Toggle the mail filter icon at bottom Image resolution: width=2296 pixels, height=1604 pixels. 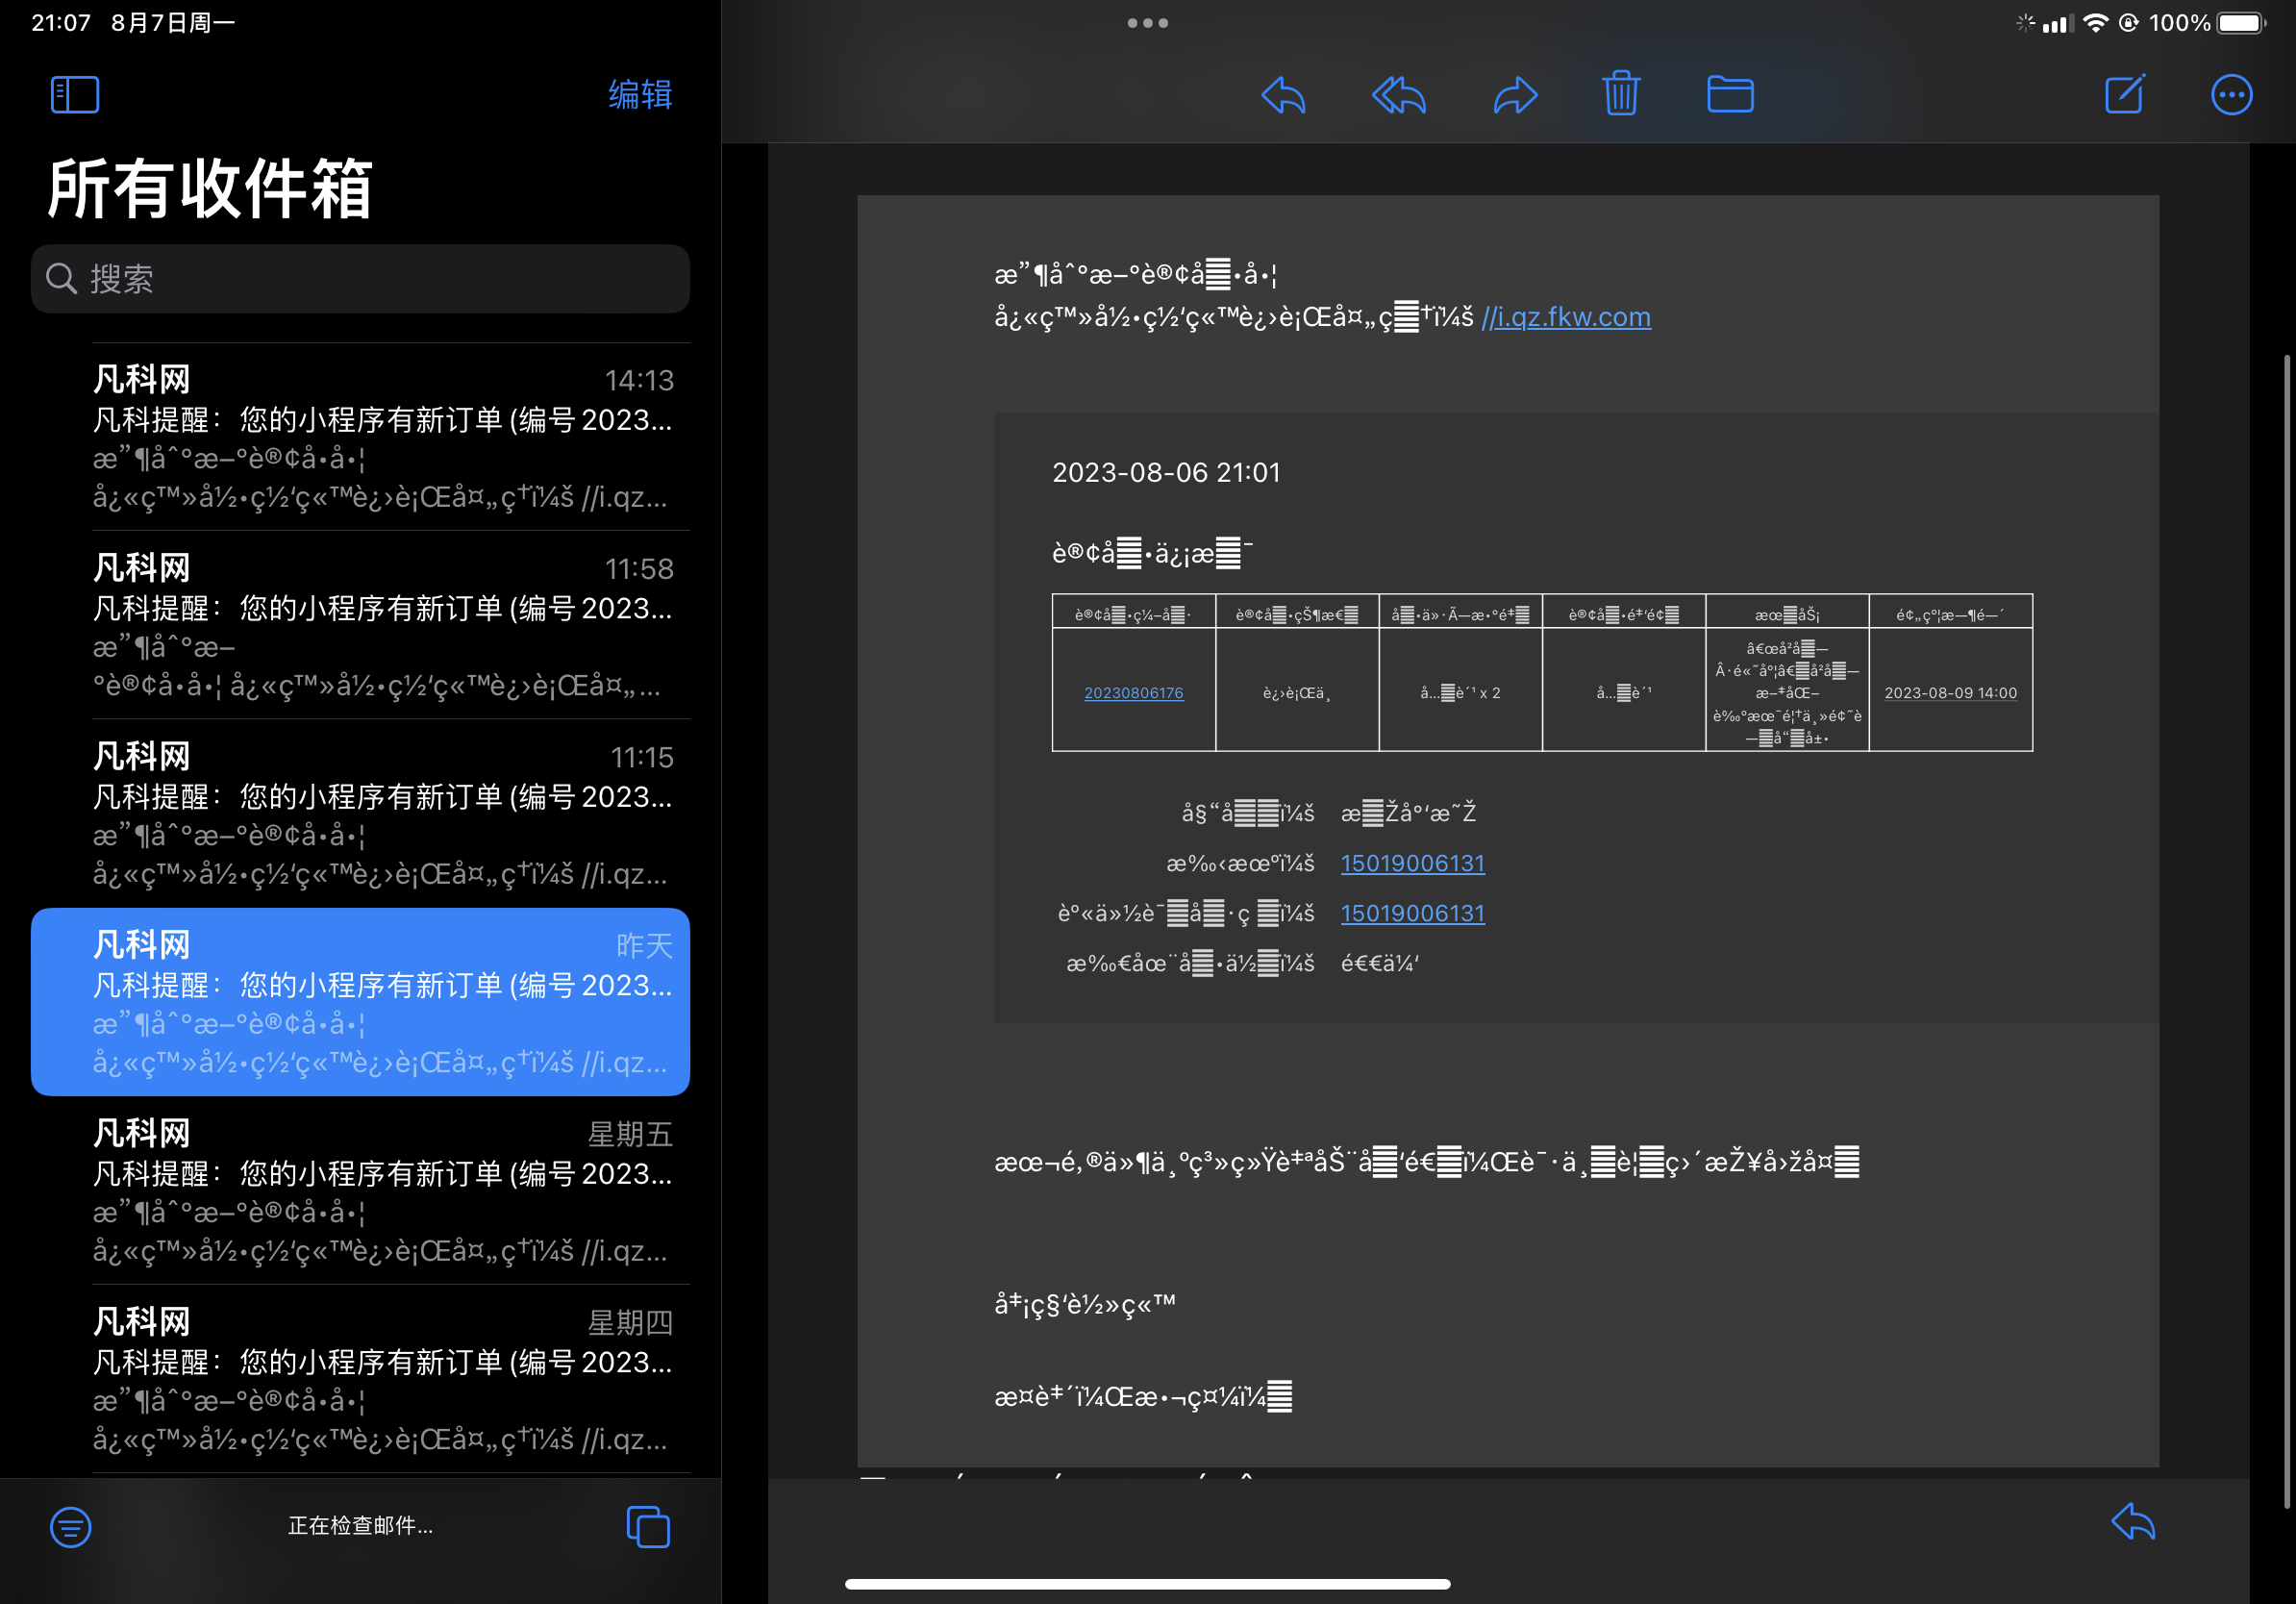[x=71, y=1526]
